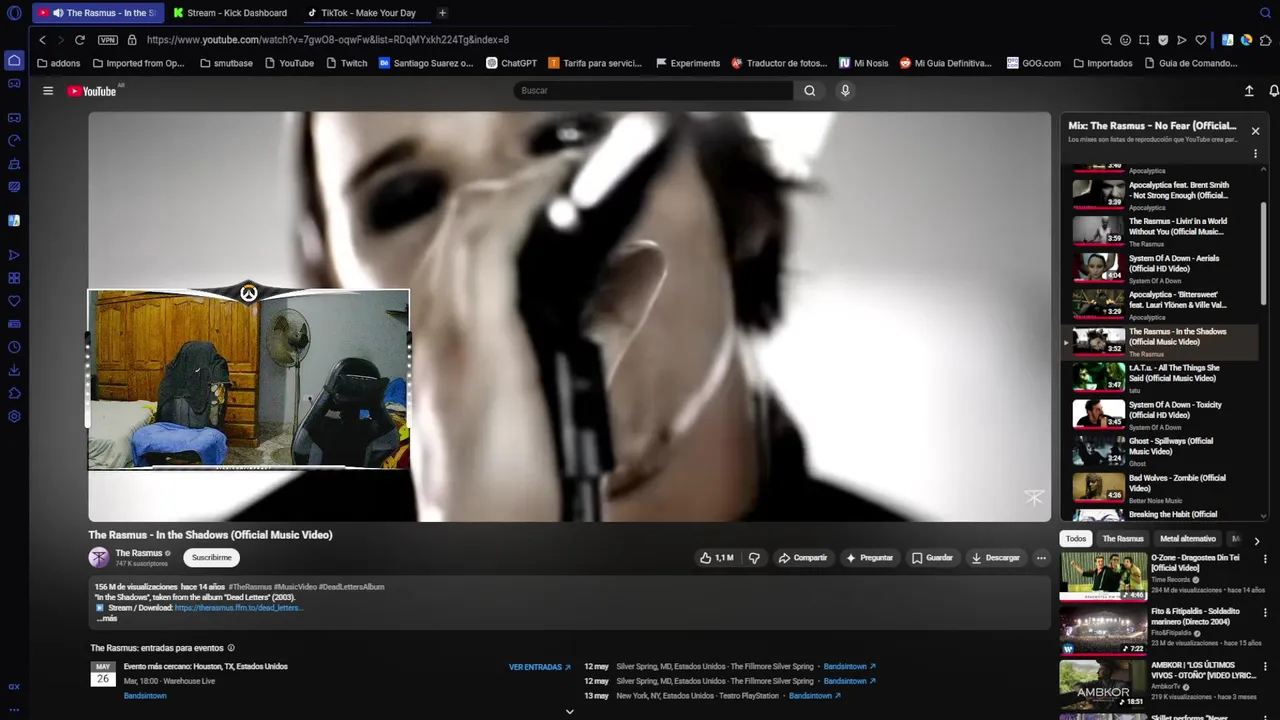Save video with the Guardar button
This screenshot has height=720, width=1280.
(x=932, y=558)
